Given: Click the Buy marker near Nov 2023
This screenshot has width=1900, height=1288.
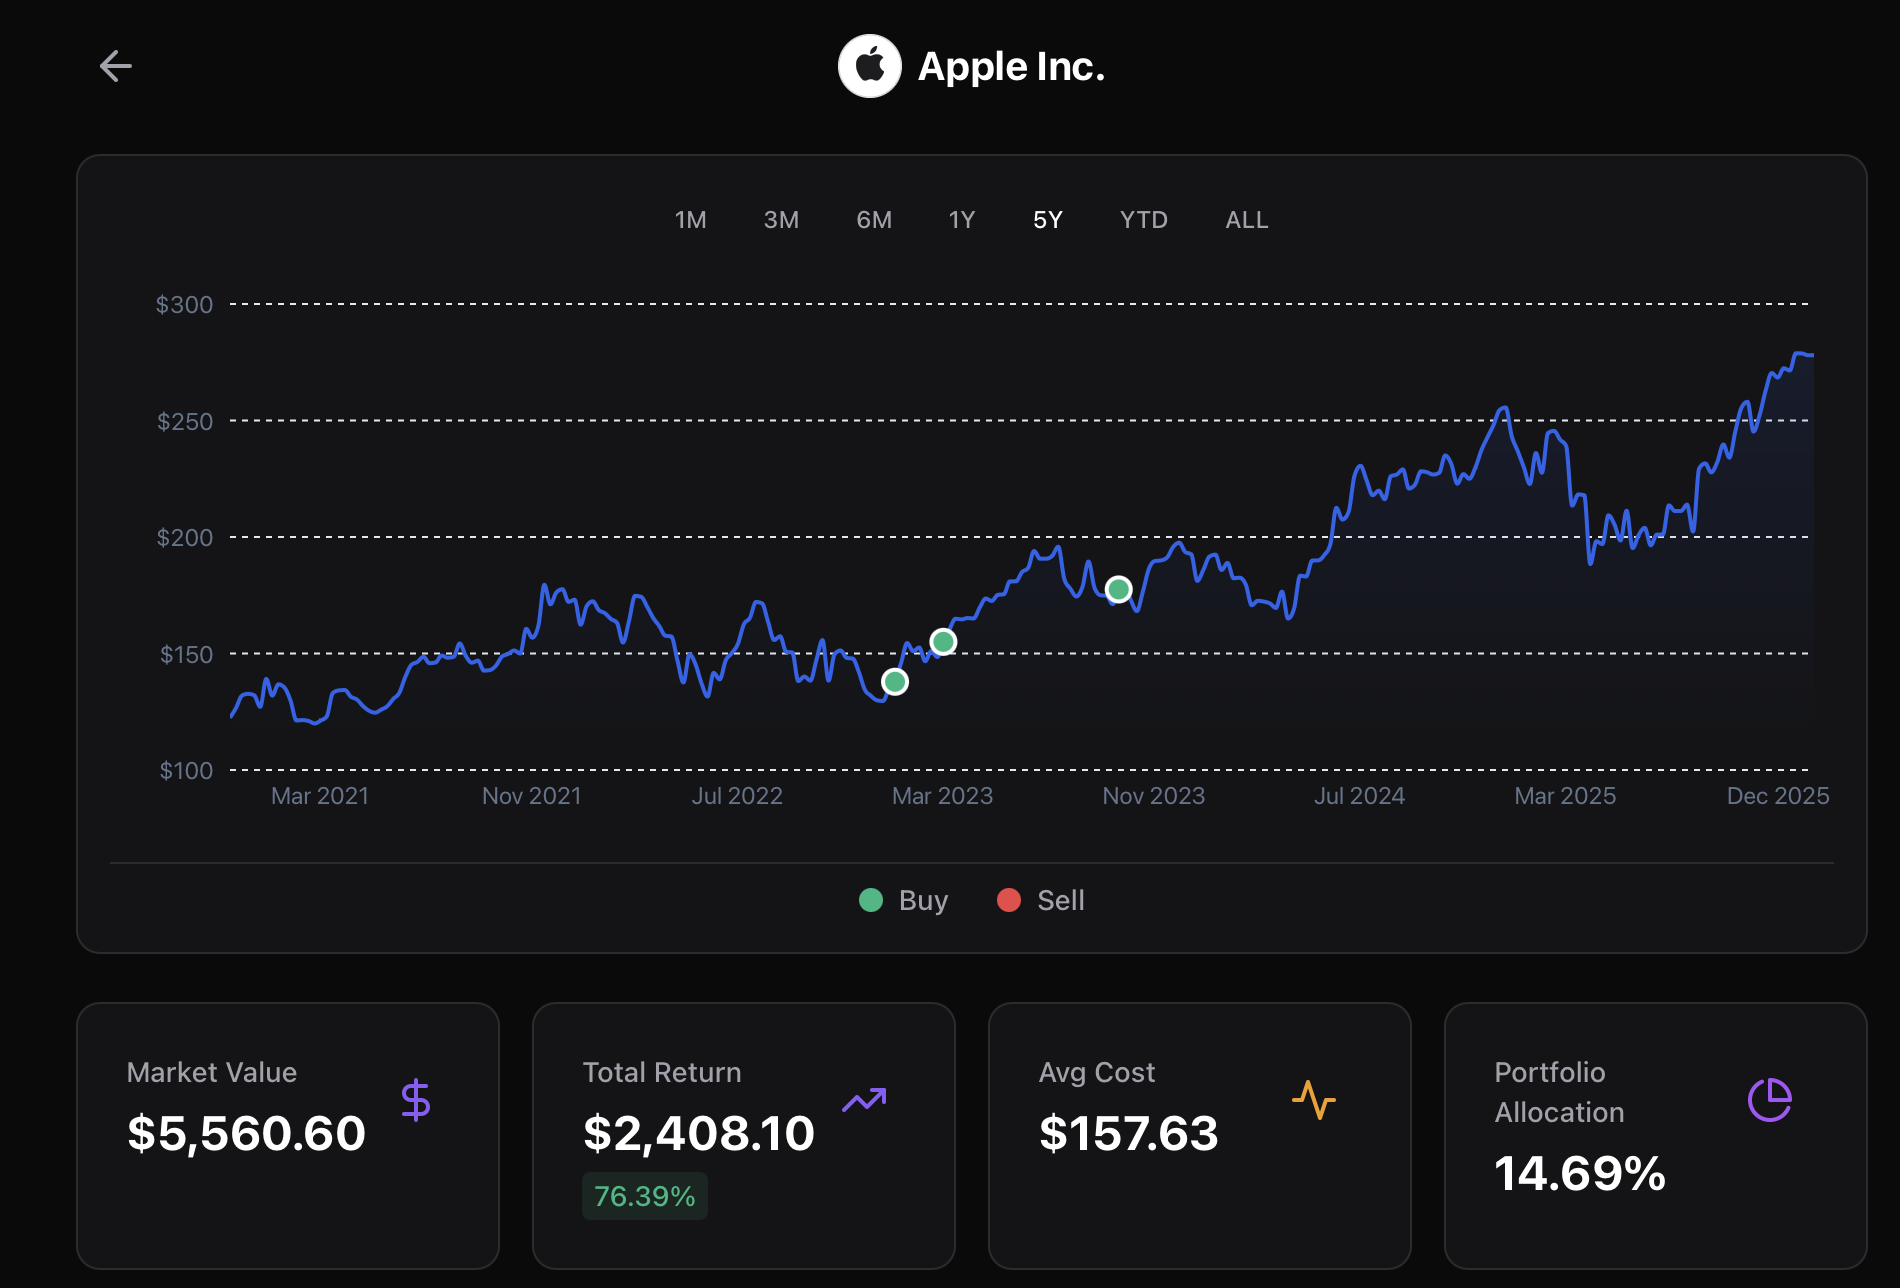Looking at the screenshot, I should 1119,589.
